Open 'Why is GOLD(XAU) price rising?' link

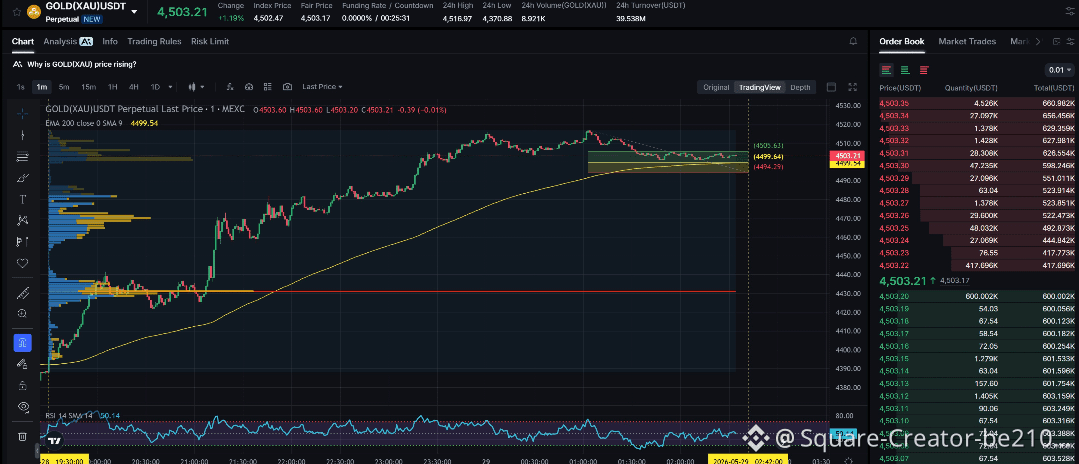pos(82,64)
